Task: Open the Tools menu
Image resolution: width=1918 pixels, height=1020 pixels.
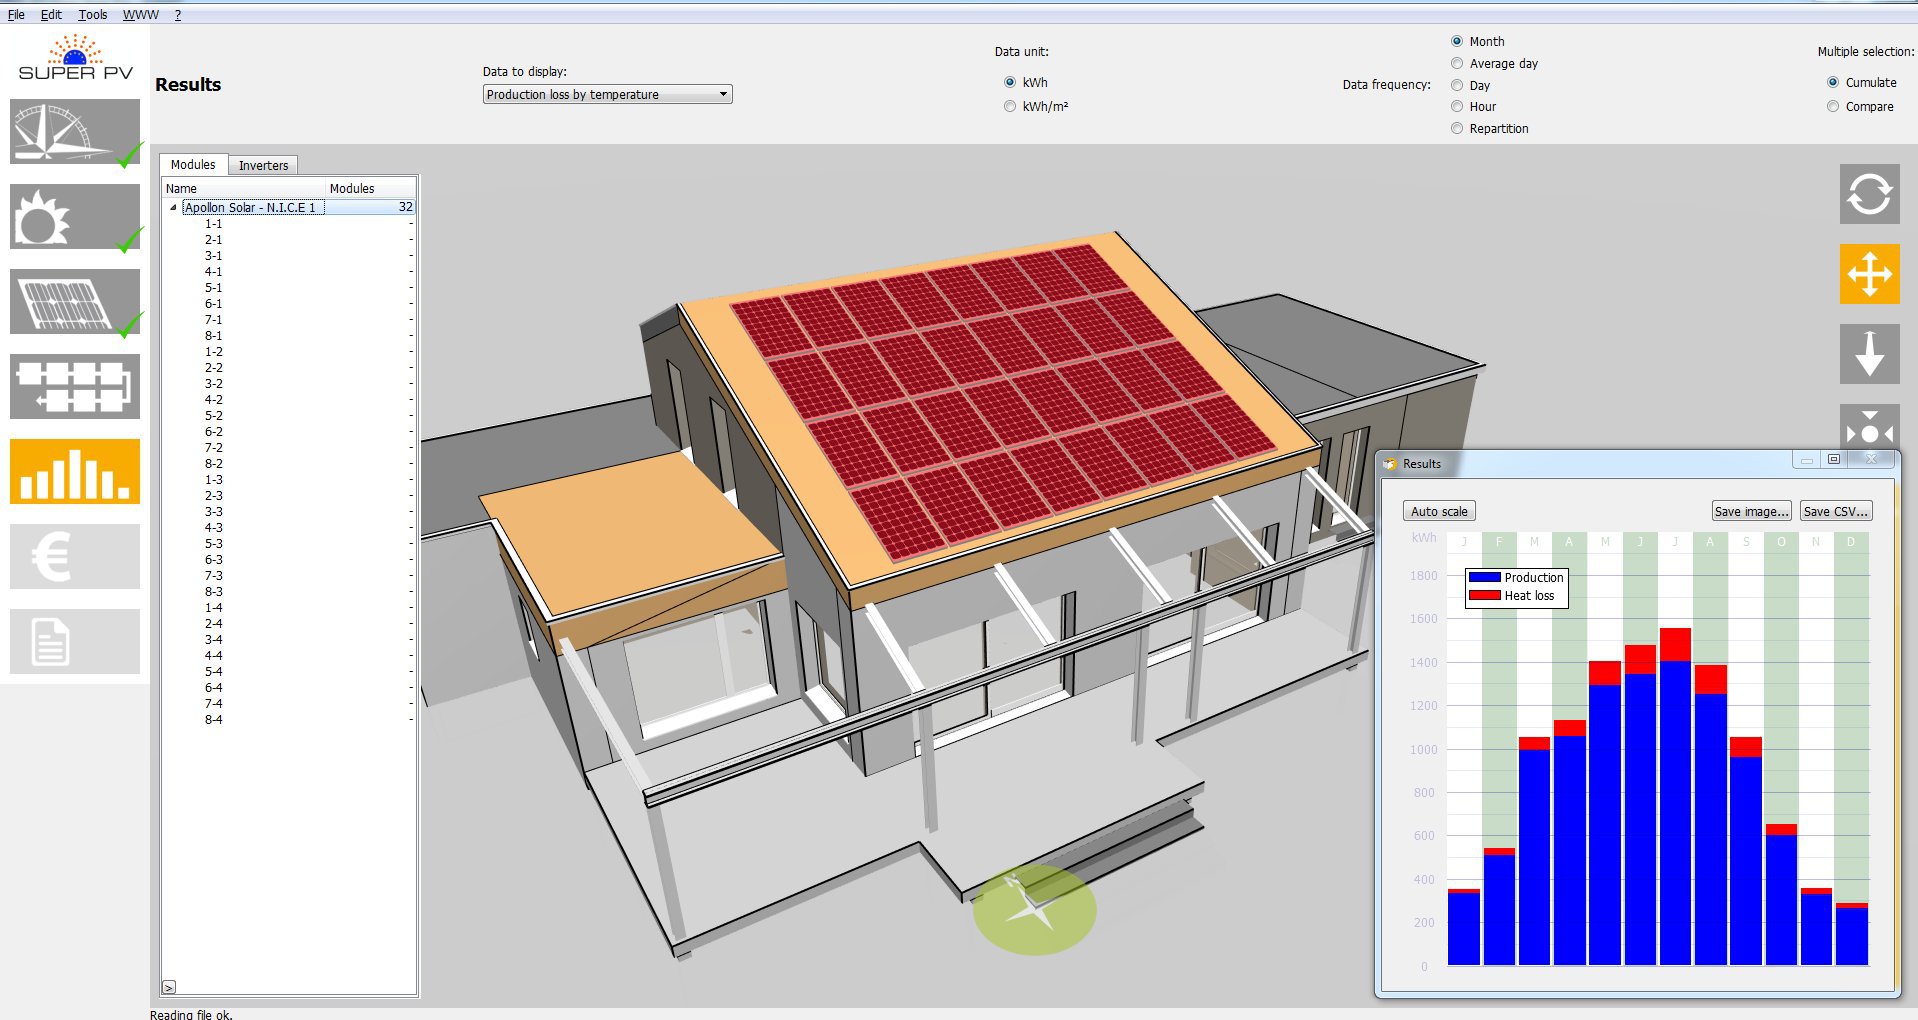Action: click(x=92, y=15)
